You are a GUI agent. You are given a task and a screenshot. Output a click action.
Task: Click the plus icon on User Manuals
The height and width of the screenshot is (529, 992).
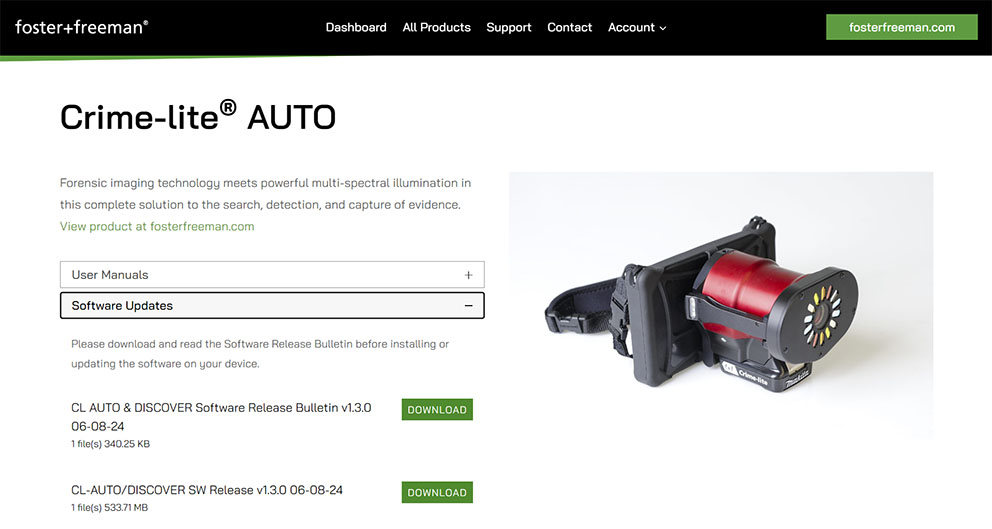pos(468,275)
